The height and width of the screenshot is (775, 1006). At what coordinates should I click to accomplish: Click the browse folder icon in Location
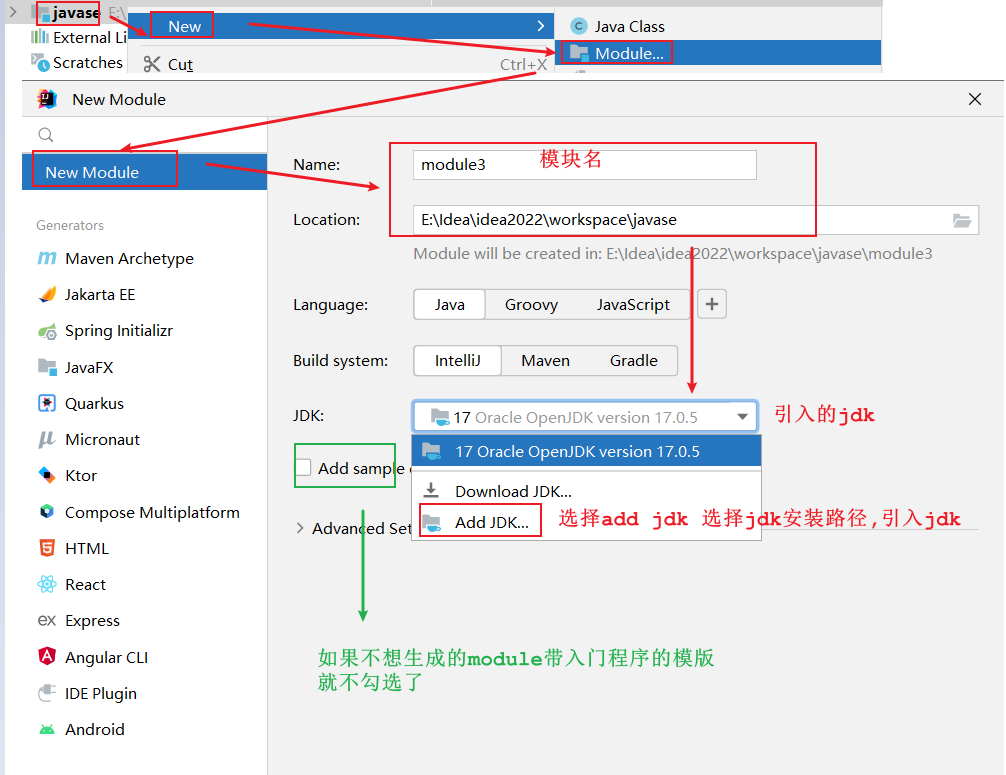click(x=961, y=220)
